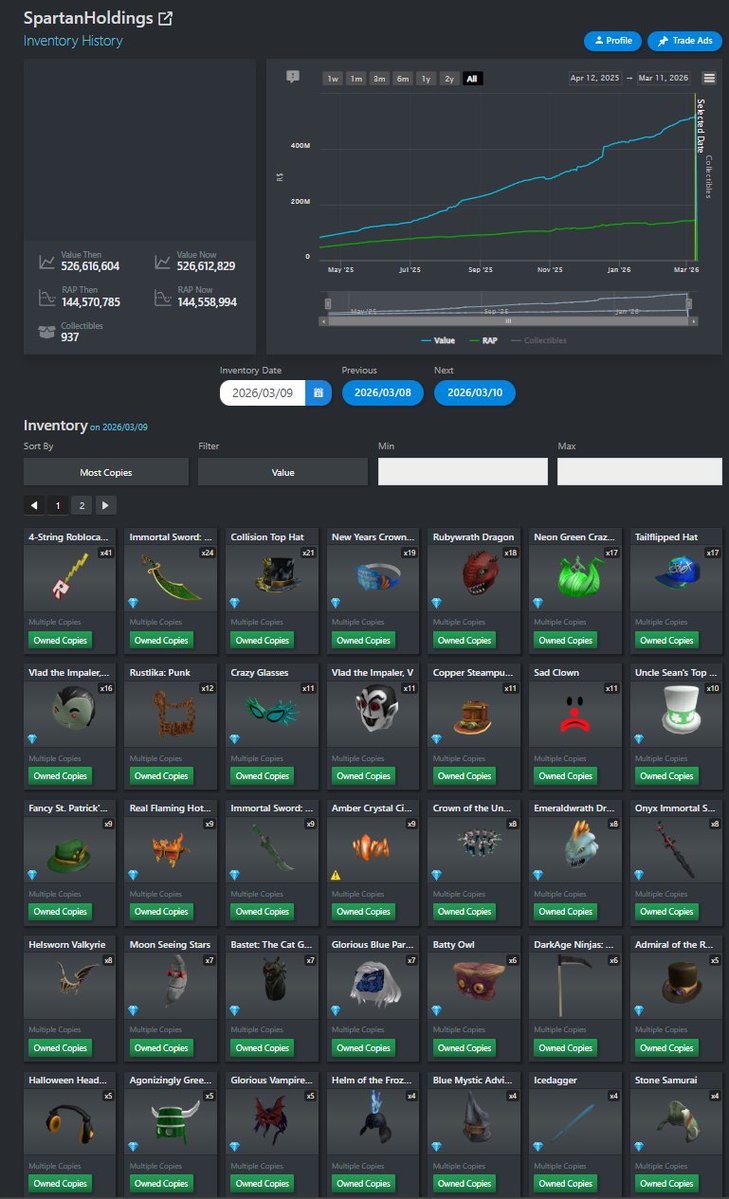Toggle the Collectibles series in chart legend
Viewport: 729px width, 1199px height.
click(539, 340)
